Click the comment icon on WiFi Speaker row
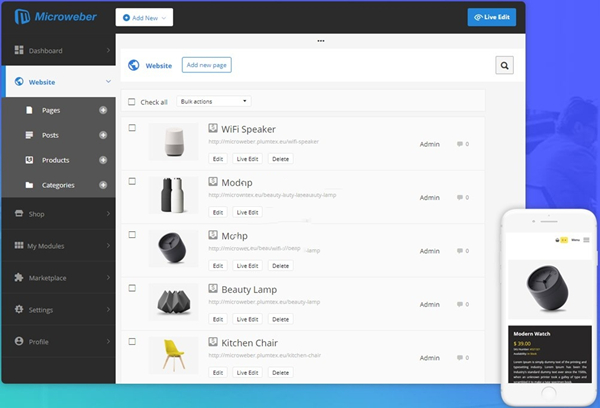This screenshot has width=600, height=408. tap(460, 144)
